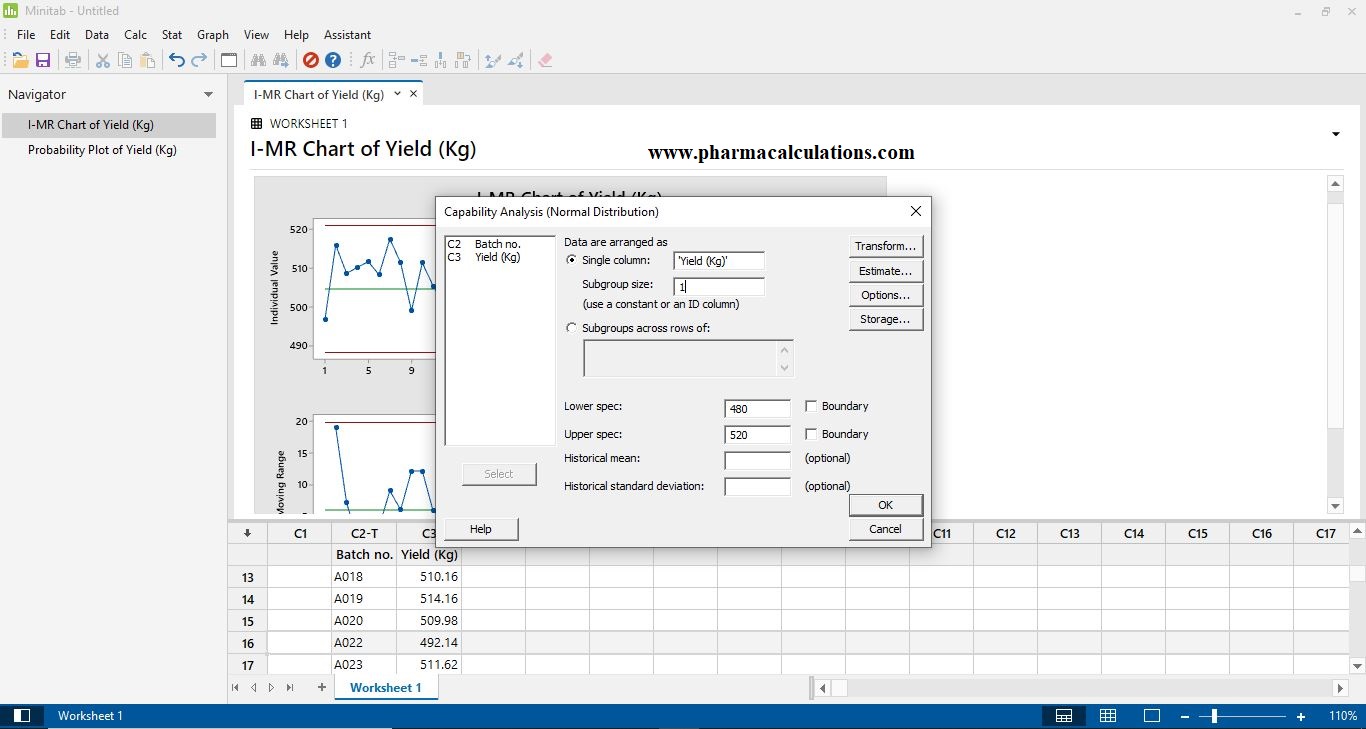This screenshot has width=1366, height=729.
Task: Expand the output pane options arrow
Action: [x=1336, y=133]
